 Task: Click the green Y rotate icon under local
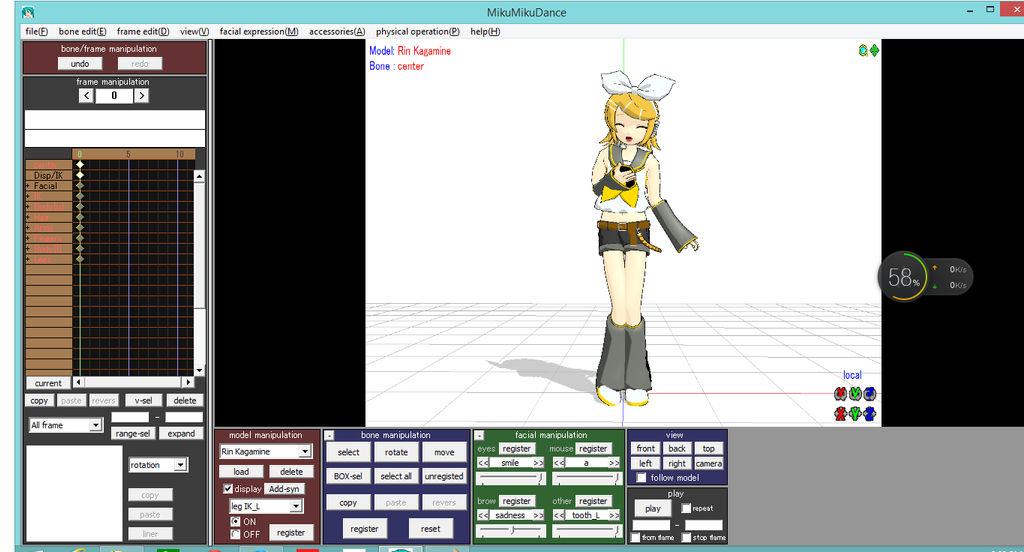click(855, 393)
